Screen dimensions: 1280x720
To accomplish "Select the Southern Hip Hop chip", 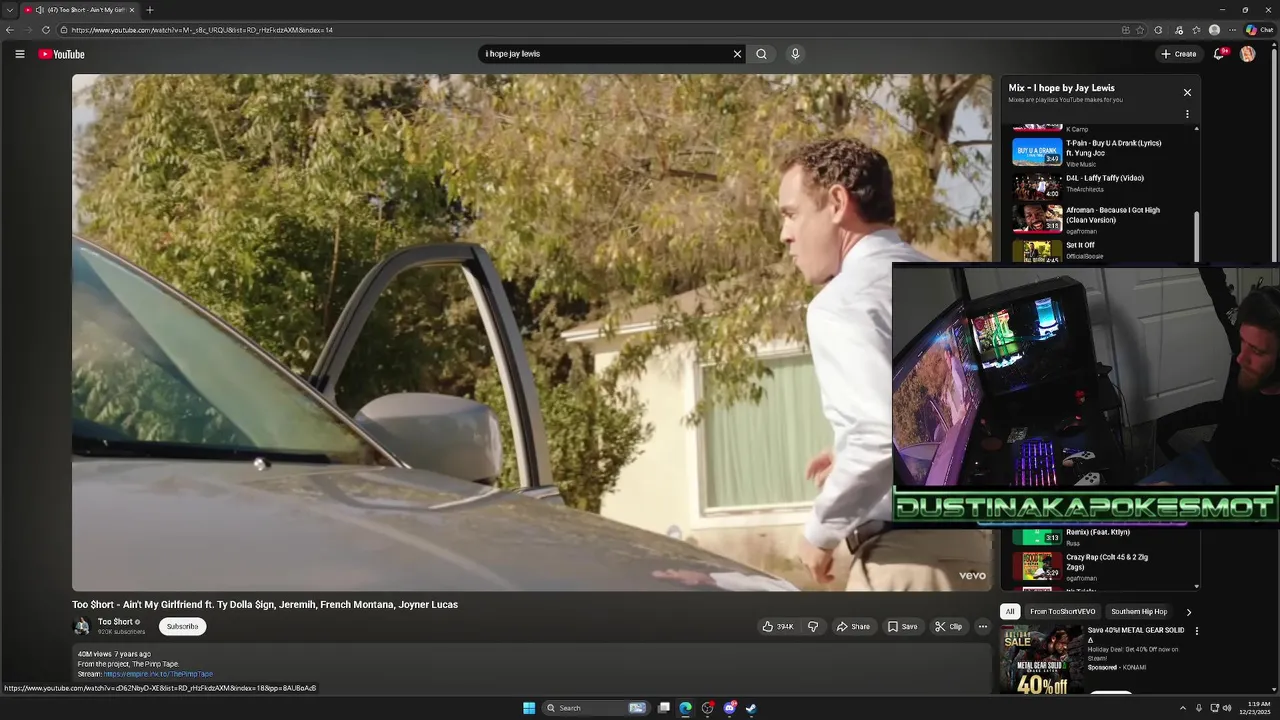I will (1139, 612).
